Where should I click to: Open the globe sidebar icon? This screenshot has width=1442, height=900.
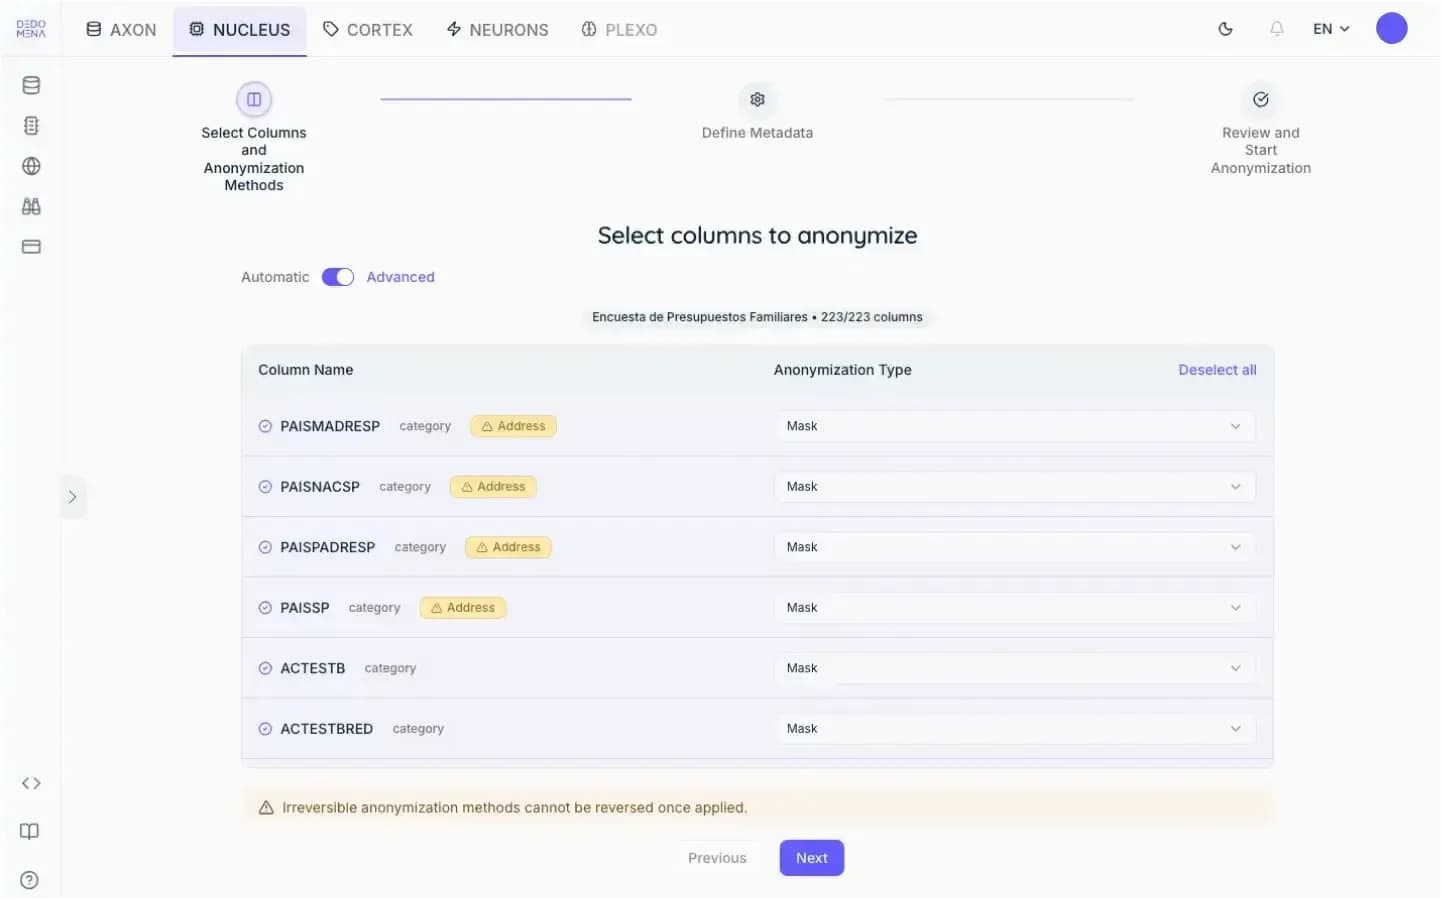[31, 166]
